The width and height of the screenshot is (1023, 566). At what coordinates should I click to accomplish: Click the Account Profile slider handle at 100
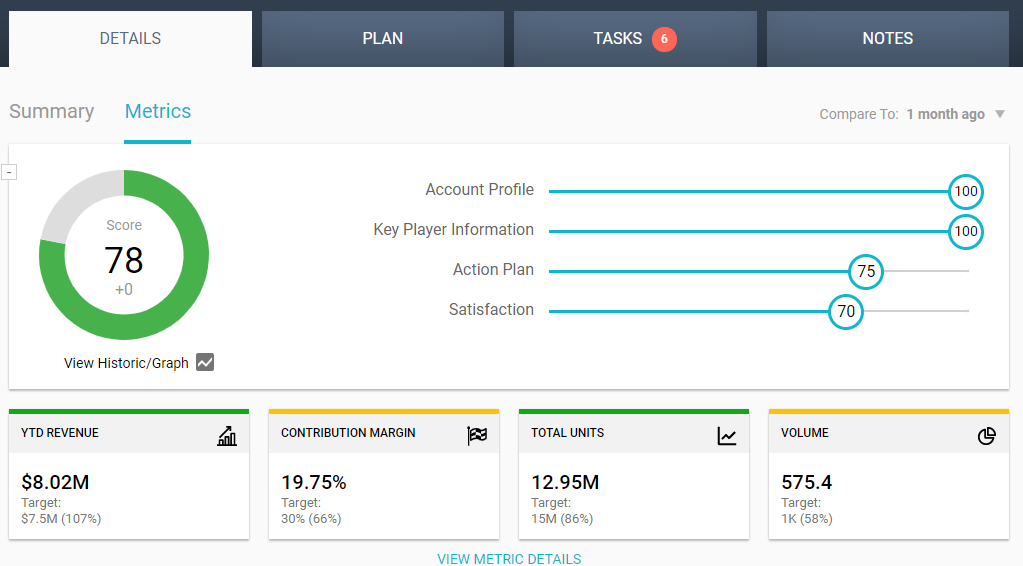(965, 191)
